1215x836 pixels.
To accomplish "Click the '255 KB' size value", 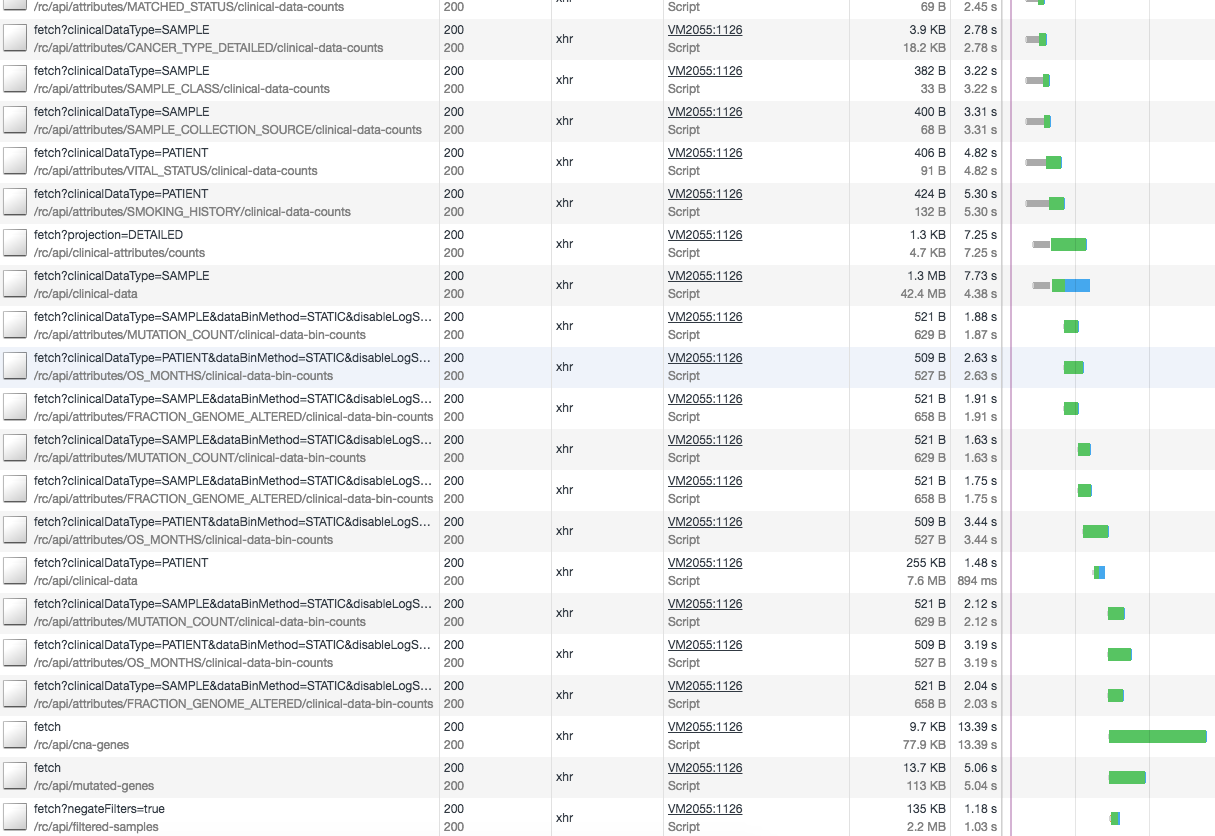I will point(926,563).
